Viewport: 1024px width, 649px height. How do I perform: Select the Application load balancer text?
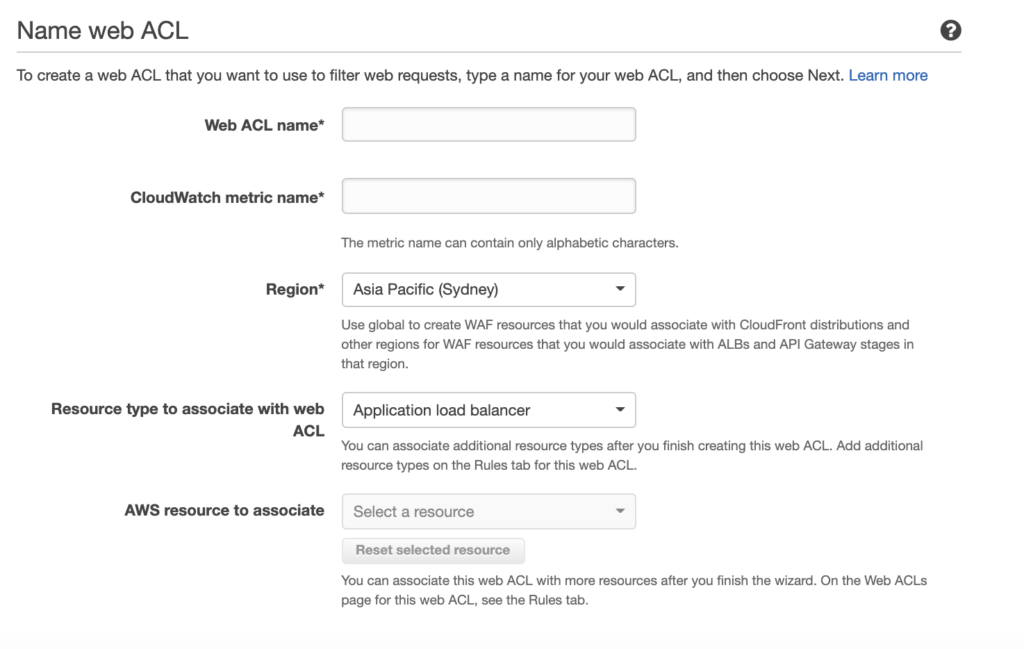point(442,410)
